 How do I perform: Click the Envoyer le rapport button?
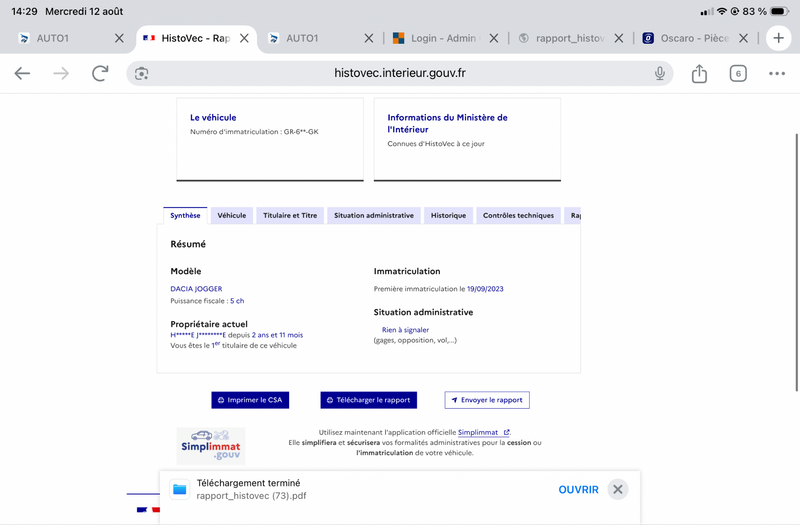tap(487, 400)
